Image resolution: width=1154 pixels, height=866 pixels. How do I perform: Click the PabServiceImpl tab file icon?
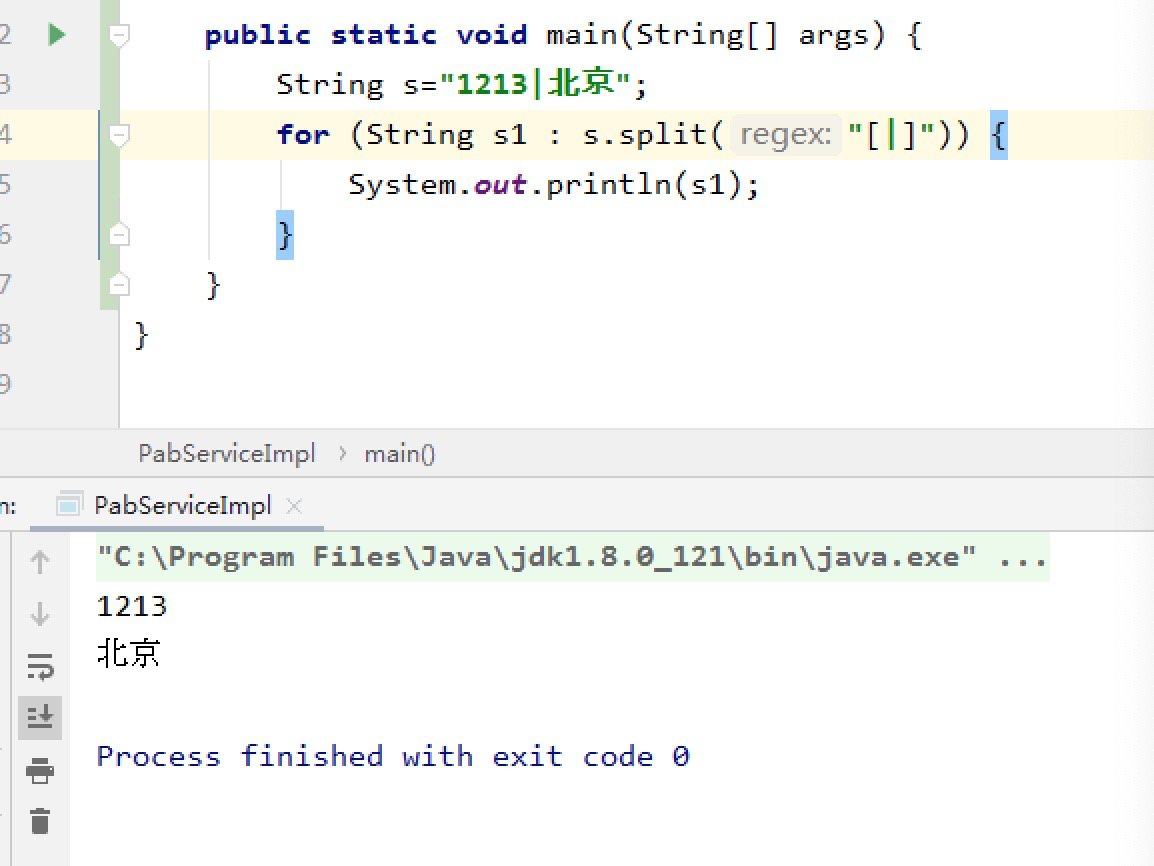click(x=68, y=505)
